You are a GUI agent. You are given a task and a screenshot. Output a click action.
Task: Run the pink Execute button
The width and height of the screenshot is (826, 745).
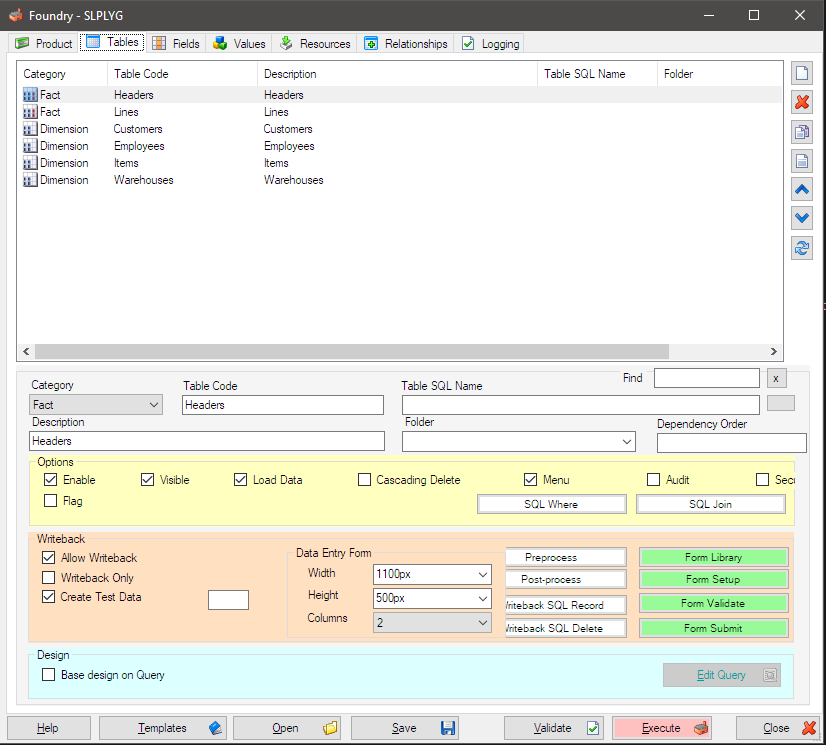point(662,728)
